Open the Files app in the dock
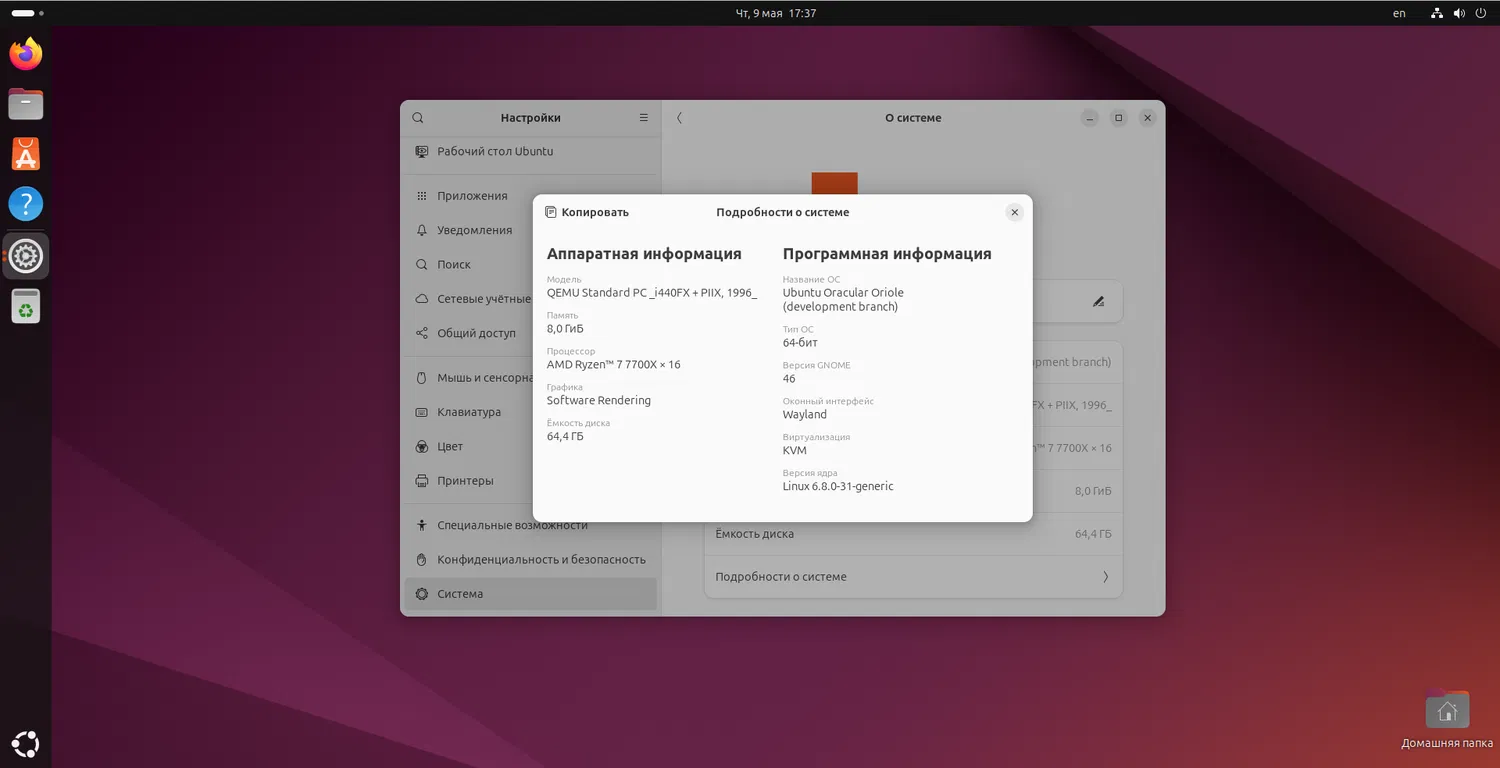The height and width of the screenshot is (768, 1500). tap(26, 104)
